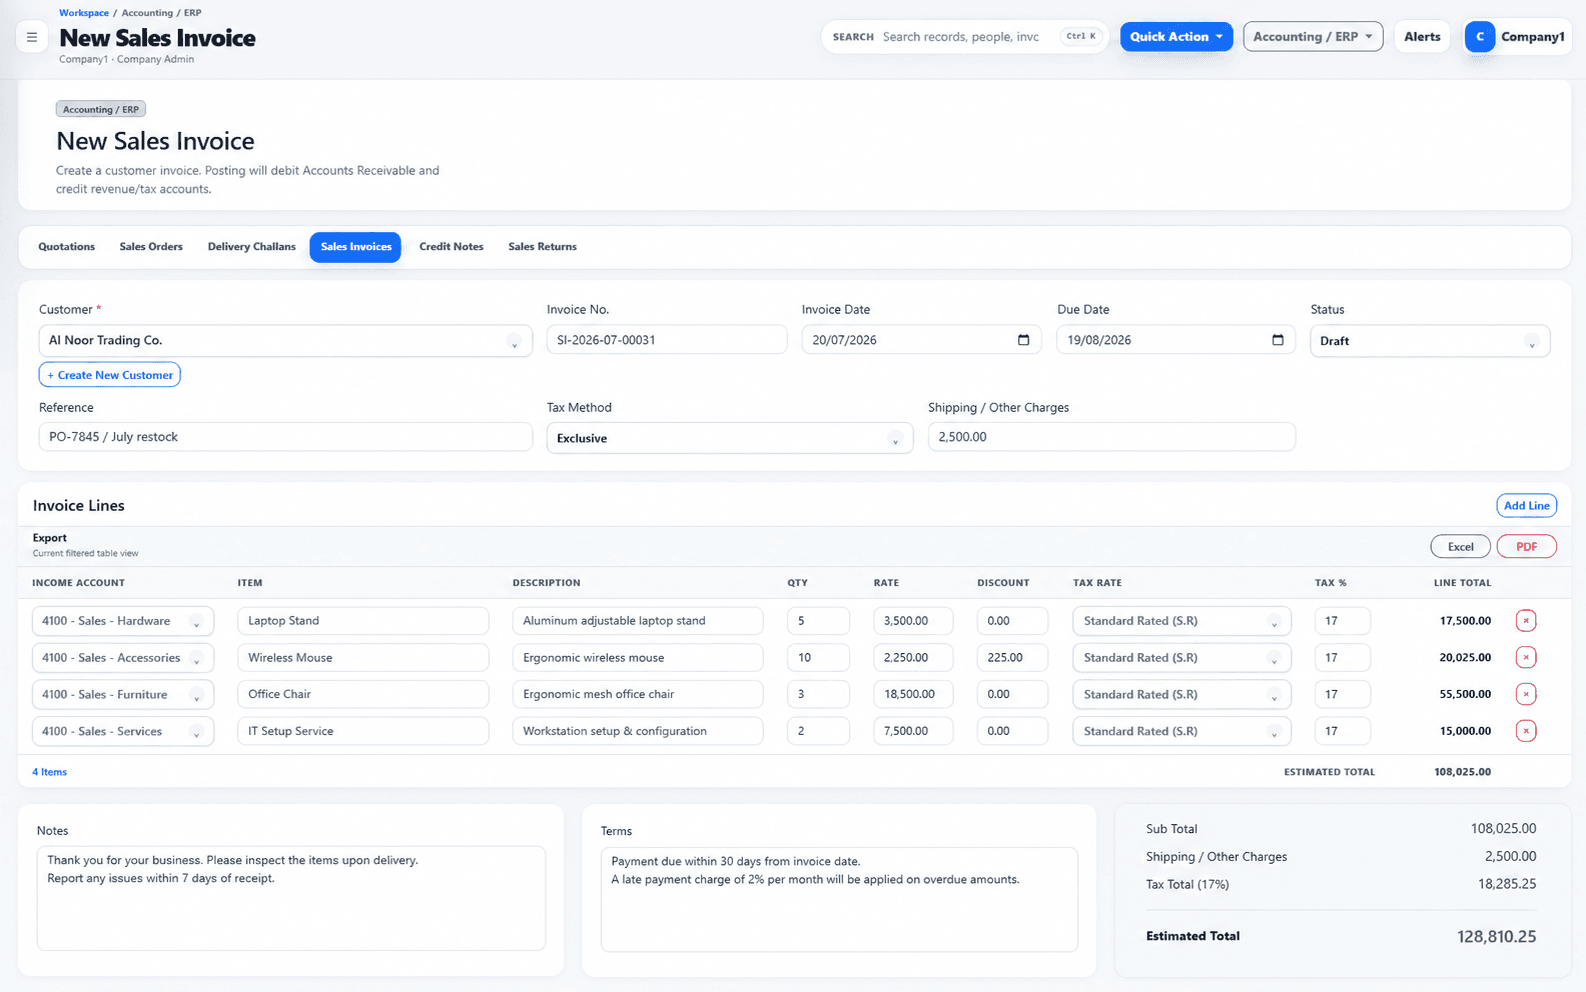Screen dimensions: 1586x992
Task: Edit rate 7,500.00 for IT Setup Service
Action: [913, 731]
